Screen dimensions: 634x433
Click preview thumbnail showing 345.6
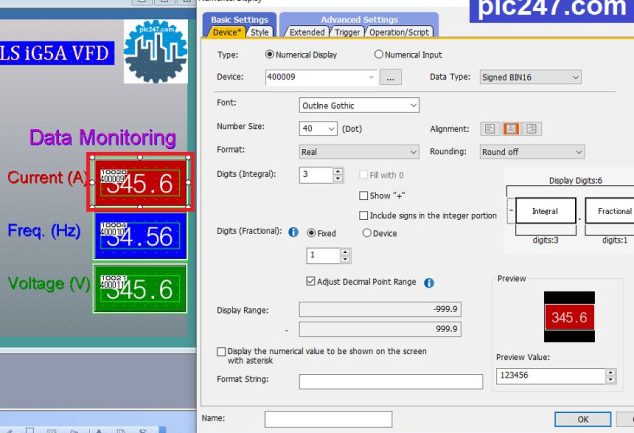coord(569,317)
